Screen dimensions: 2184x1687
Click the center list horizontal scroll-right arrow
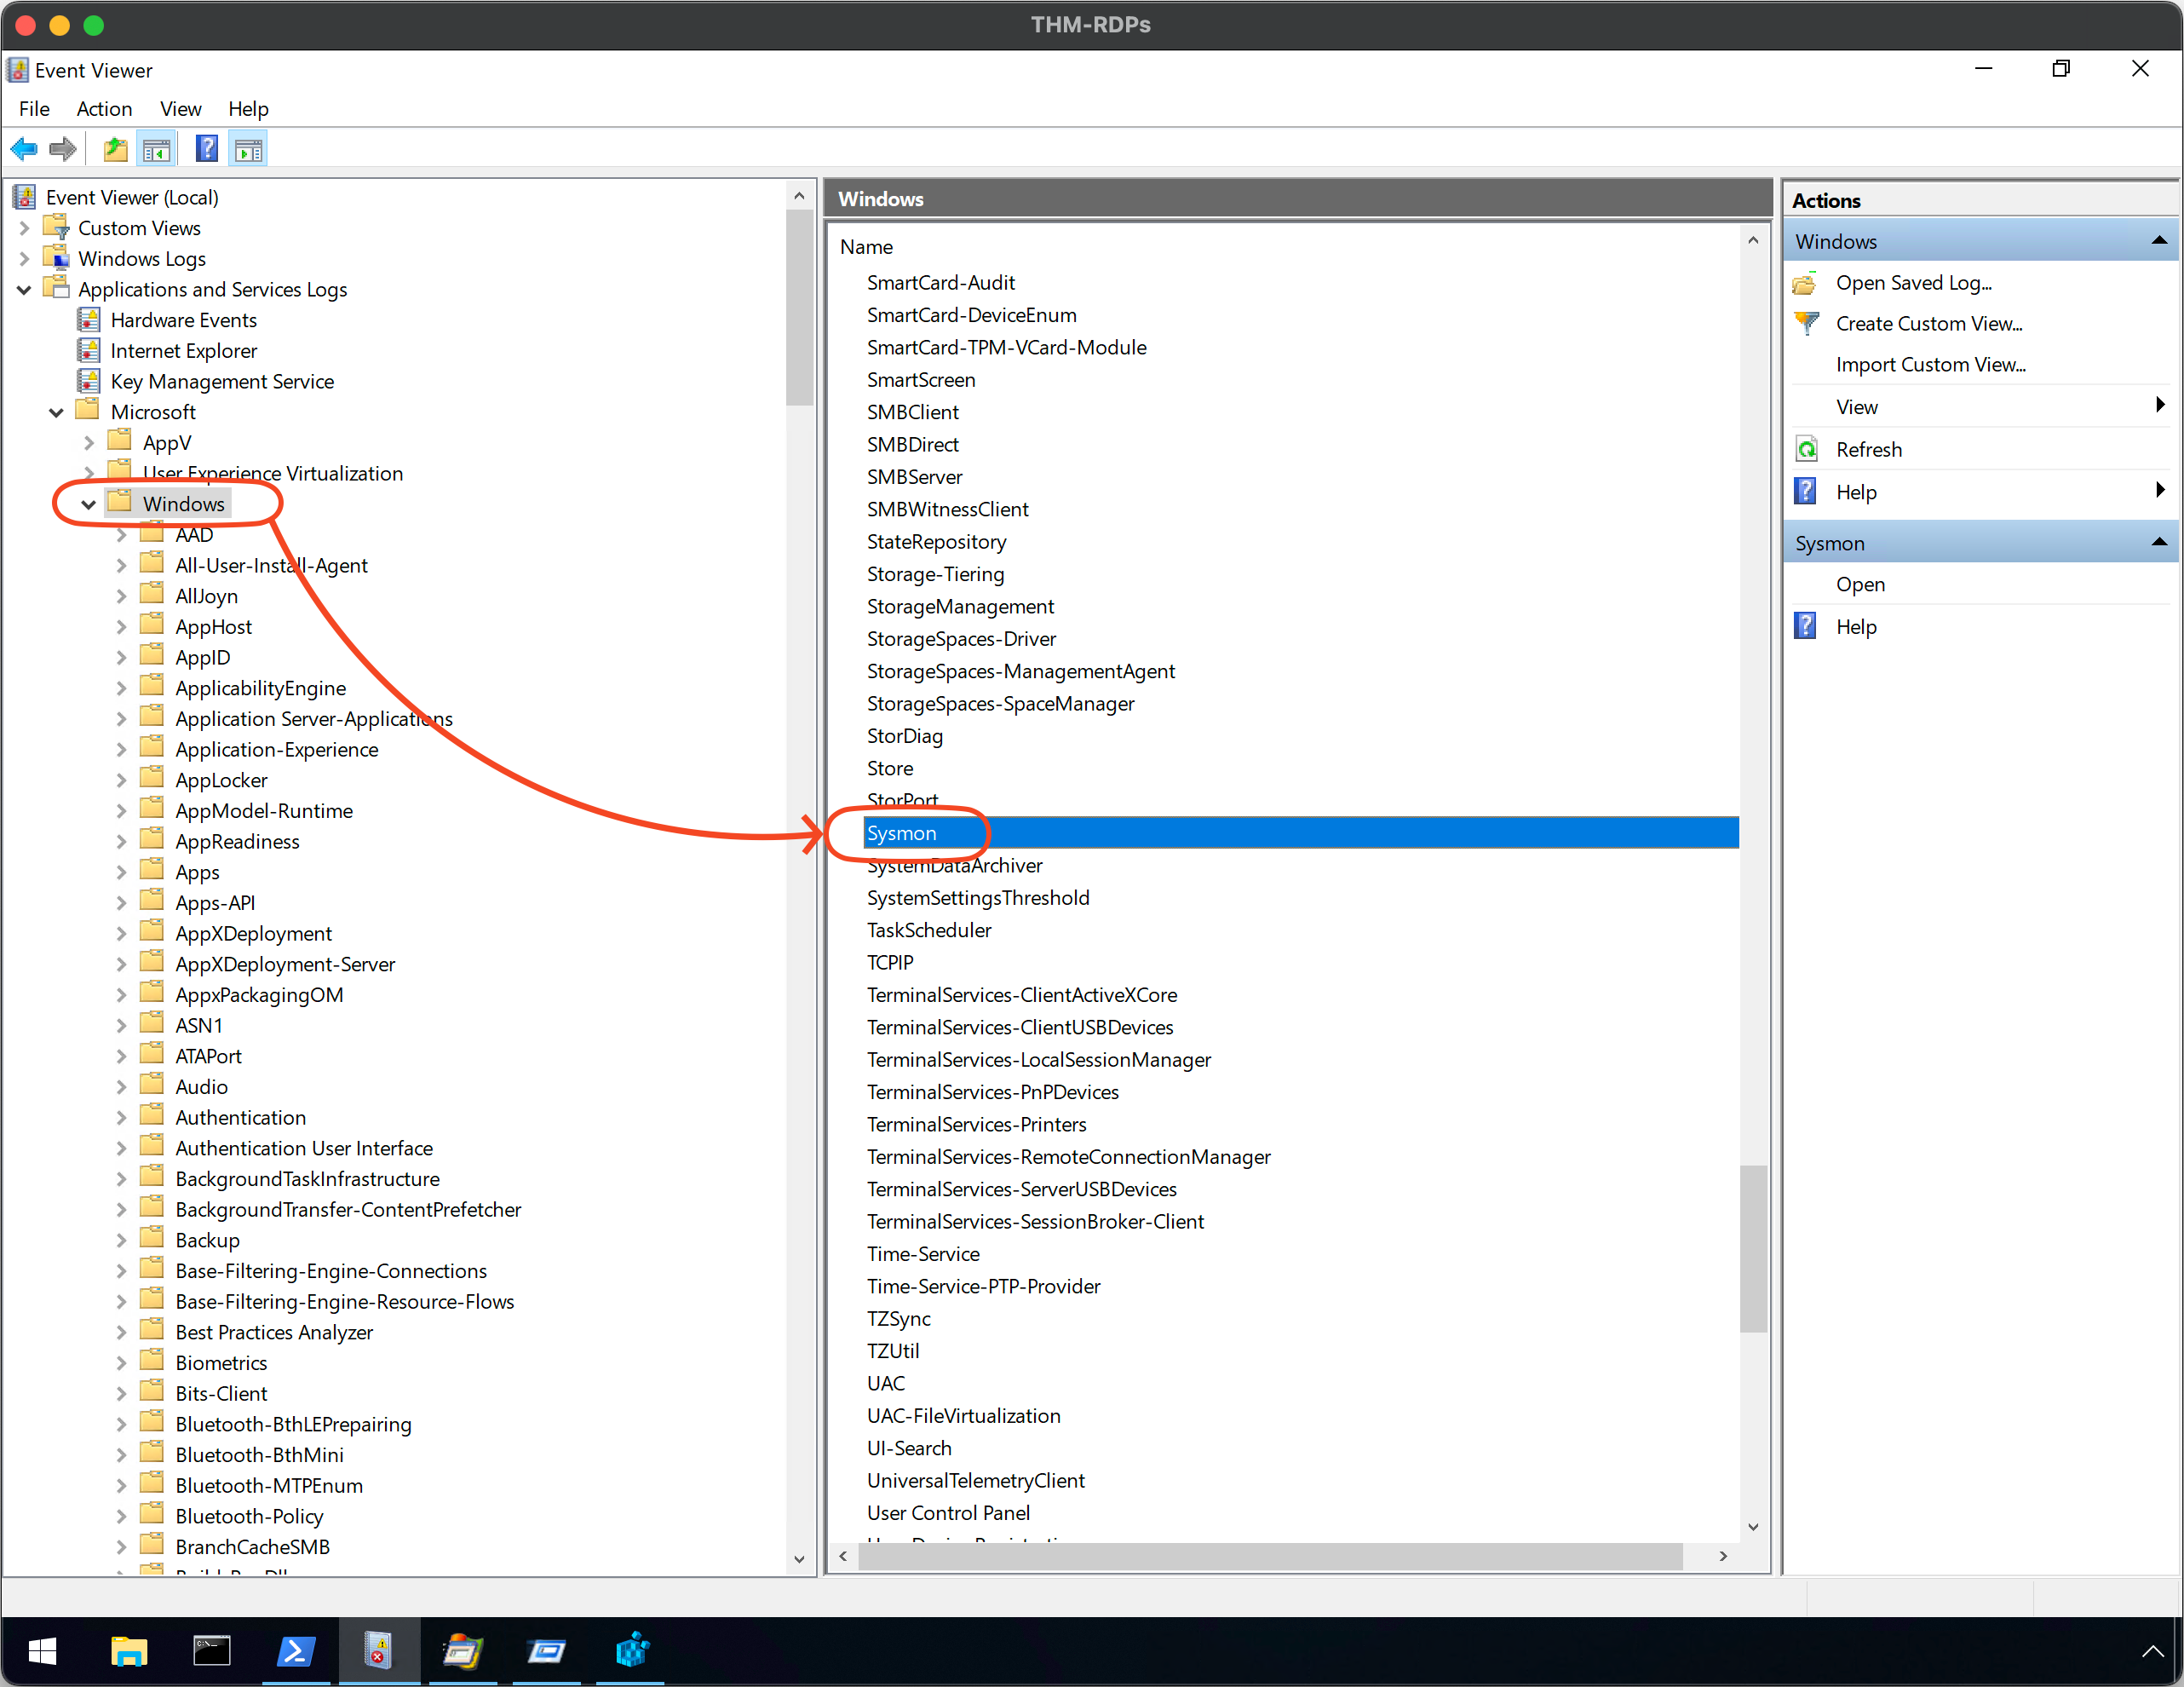pos(1723,1557)
